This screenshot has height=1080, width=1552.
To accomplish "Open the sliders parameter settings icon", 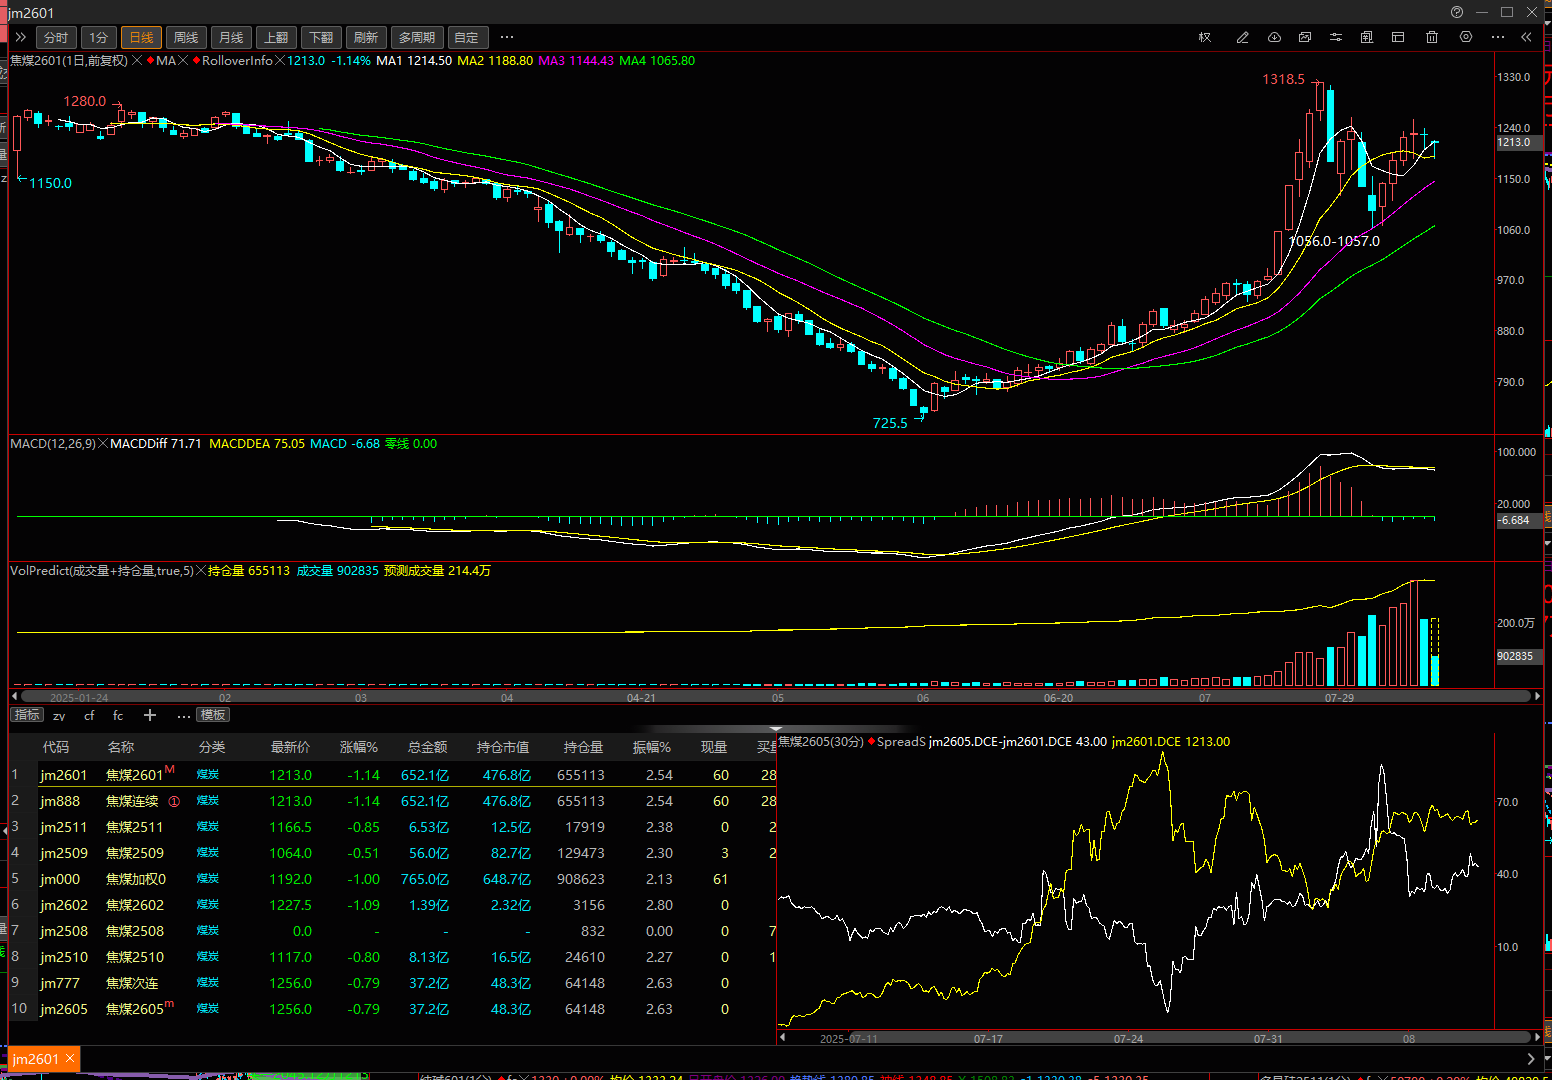I will 1335,37.
